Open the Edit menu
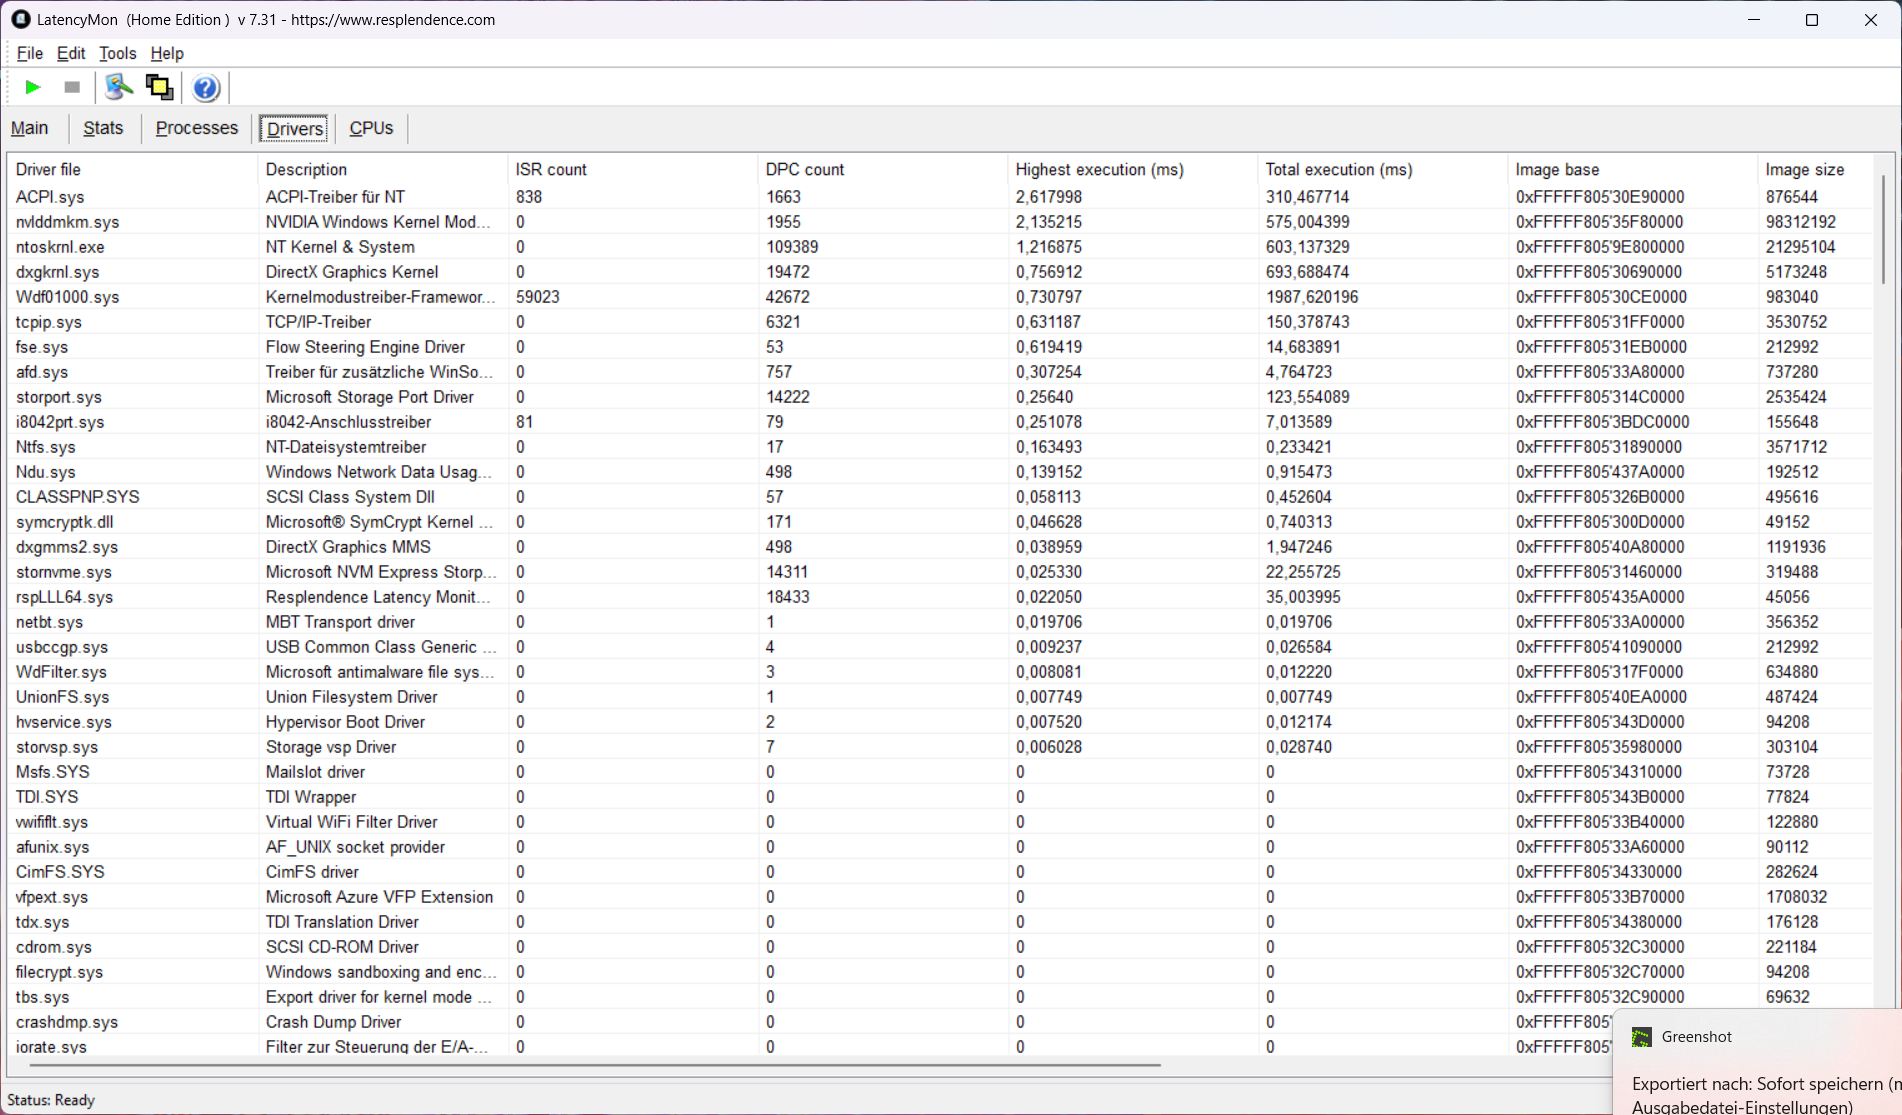This screenshot has width=1902, height=1115. [x=70, y=53]
